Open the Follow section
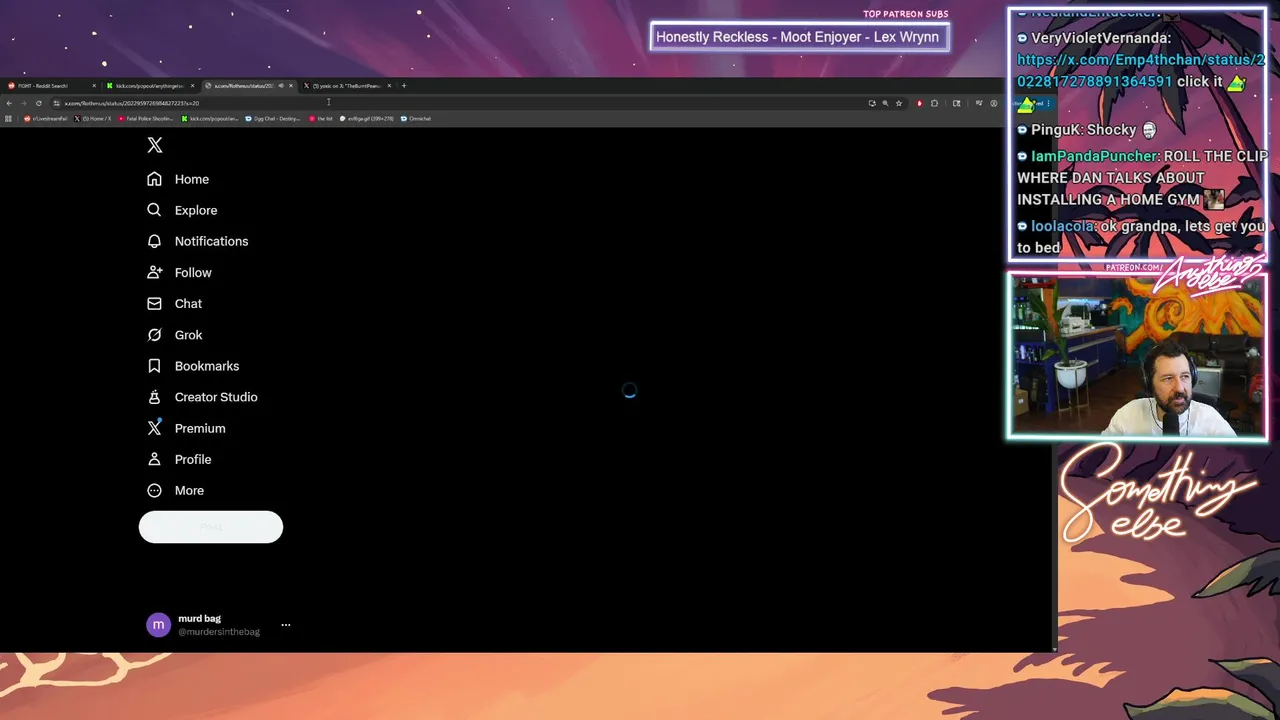Viewport: 1280px width, 720px height. pos(179,272)
